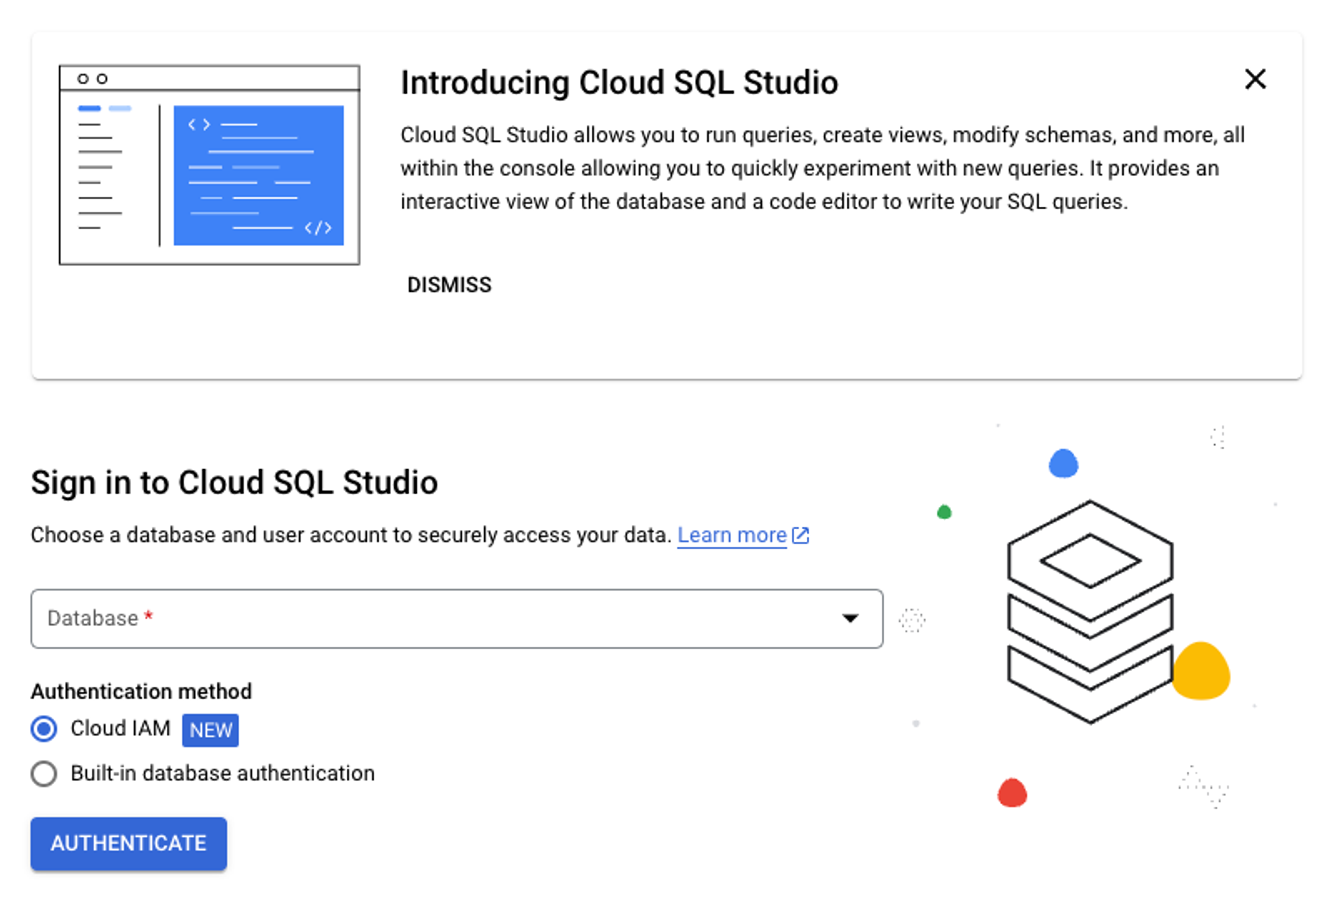The width and height of the screenshot is (1320, 900).
Task: Expand the Database dropdown arrow
Action: tap(850, 618)
